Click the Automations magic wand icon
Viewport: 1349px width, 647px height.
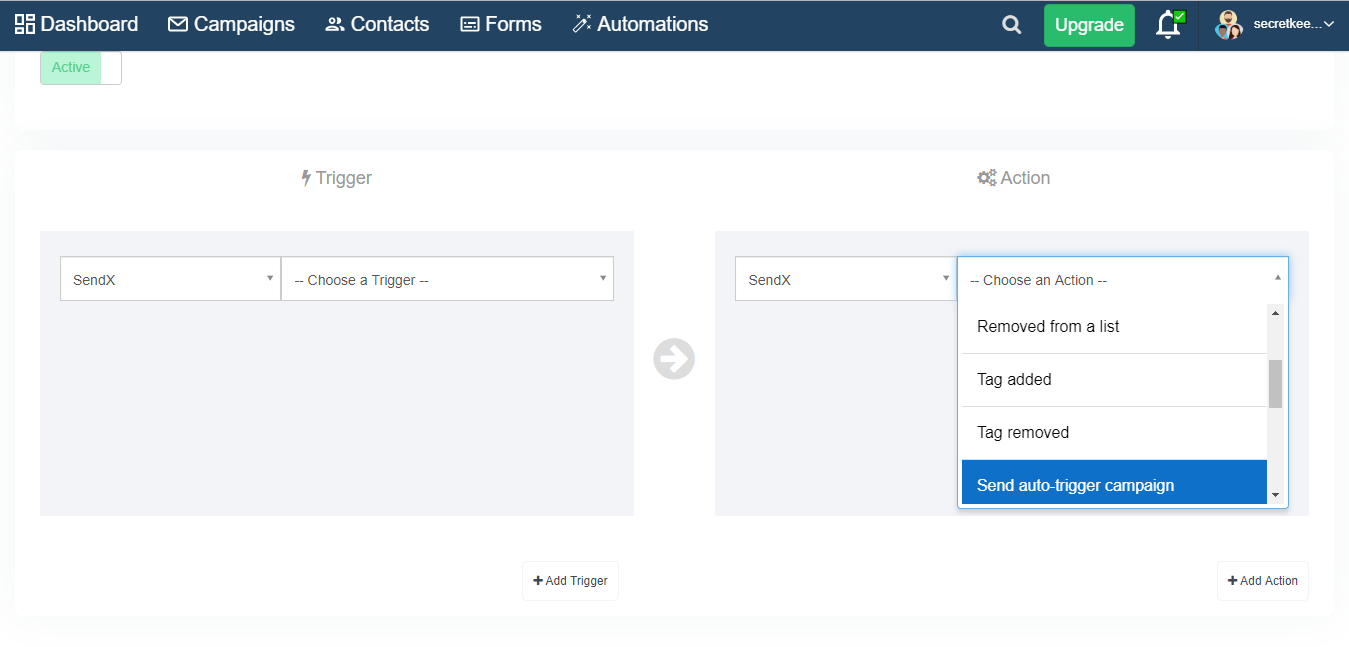[582, 24]
